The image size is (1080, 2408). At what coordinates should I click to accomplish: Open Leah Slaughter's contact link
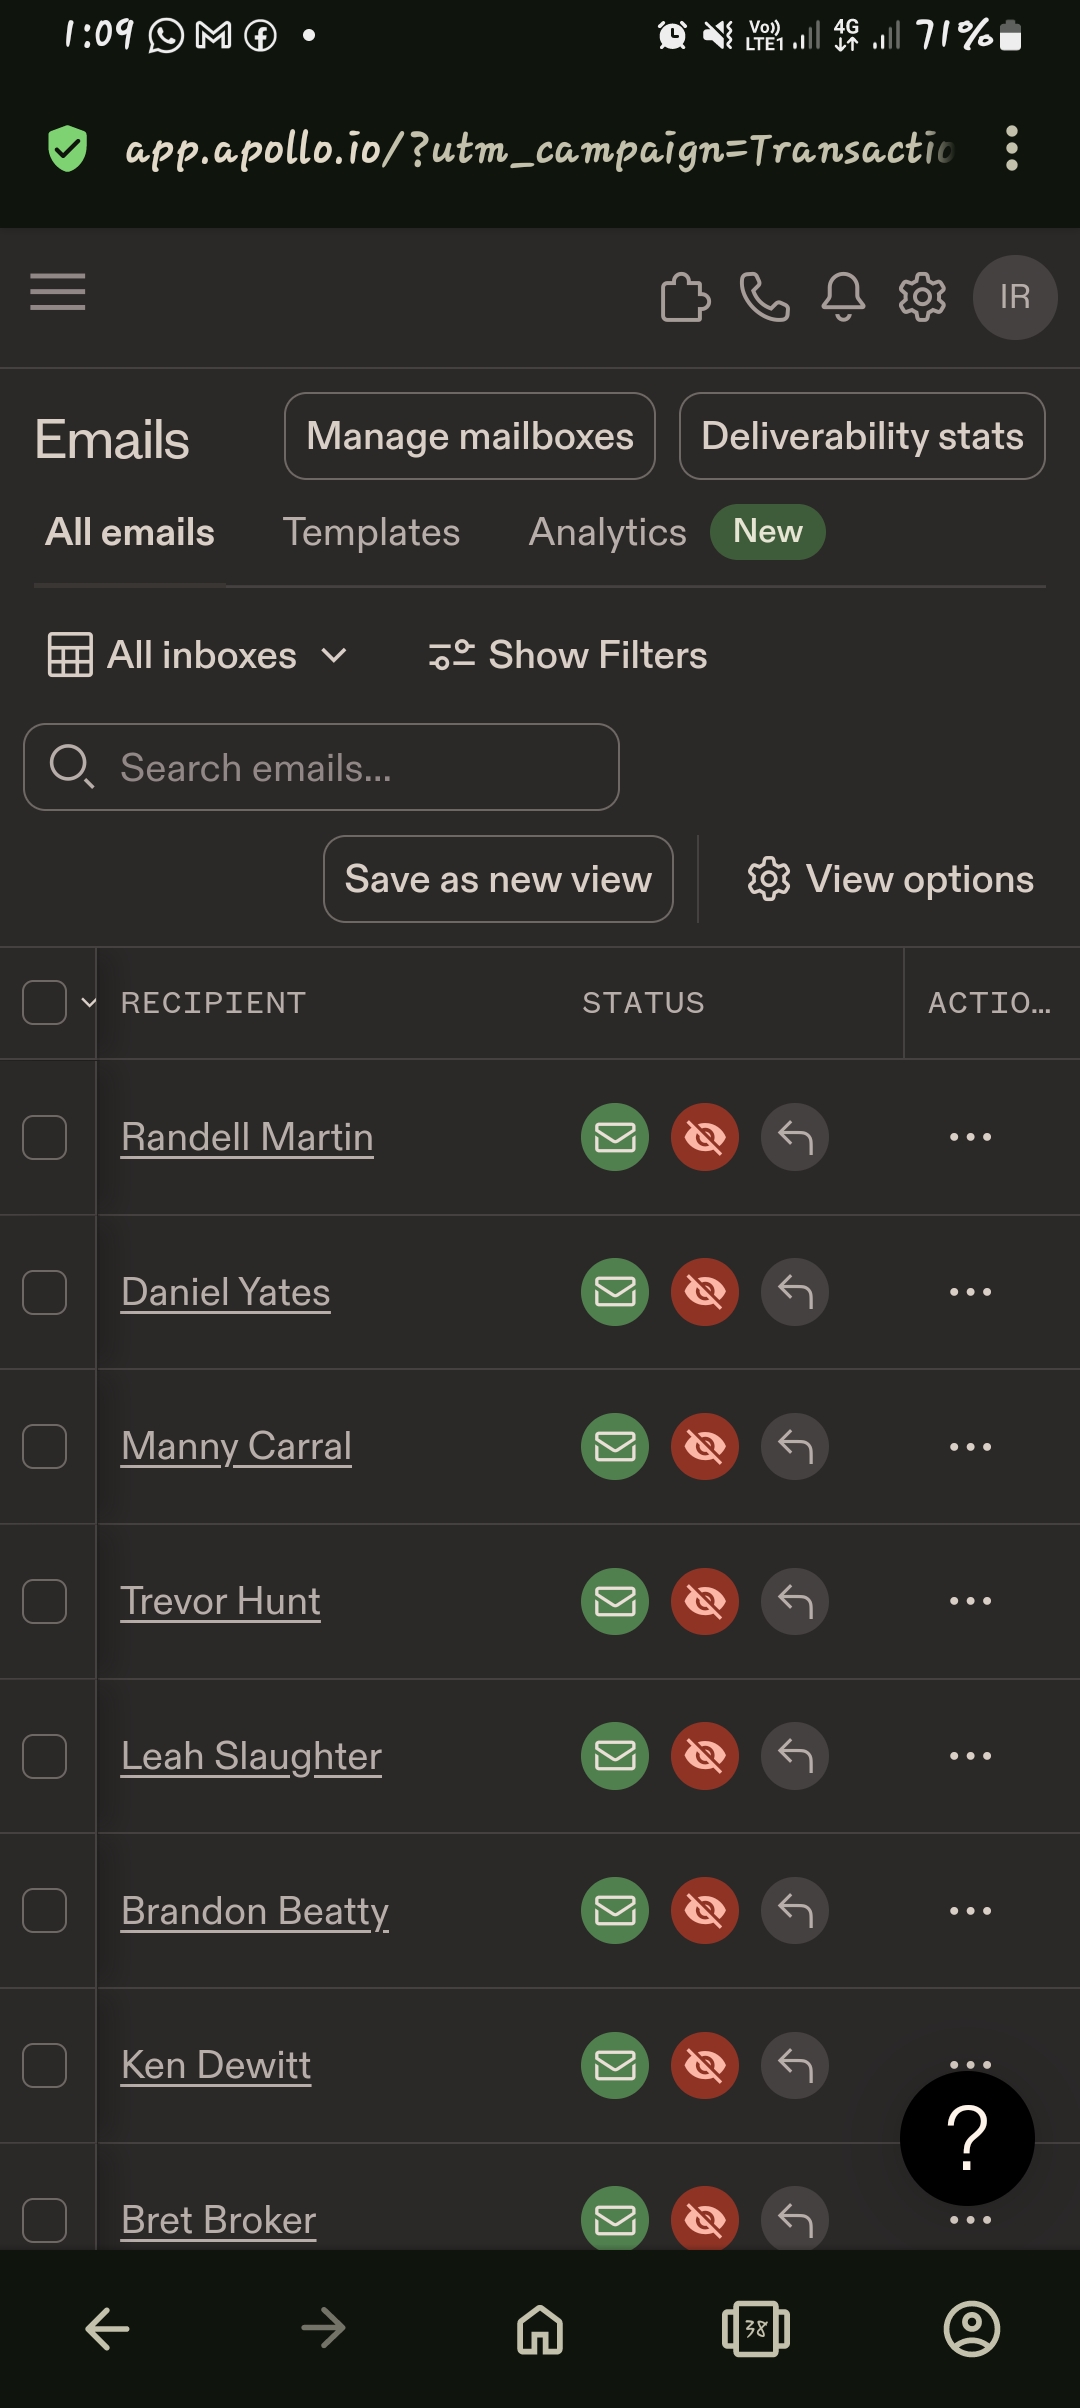[251, 1756]
